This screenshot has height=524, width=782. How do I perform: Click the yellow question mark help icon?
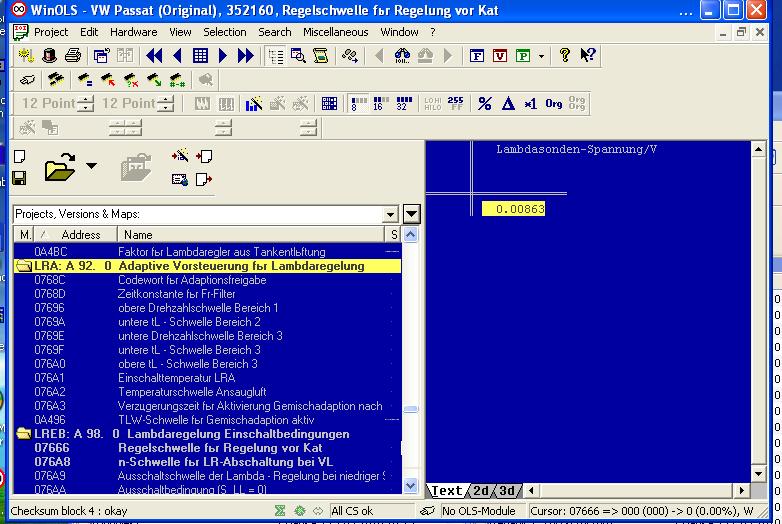(x=565, y=55)
